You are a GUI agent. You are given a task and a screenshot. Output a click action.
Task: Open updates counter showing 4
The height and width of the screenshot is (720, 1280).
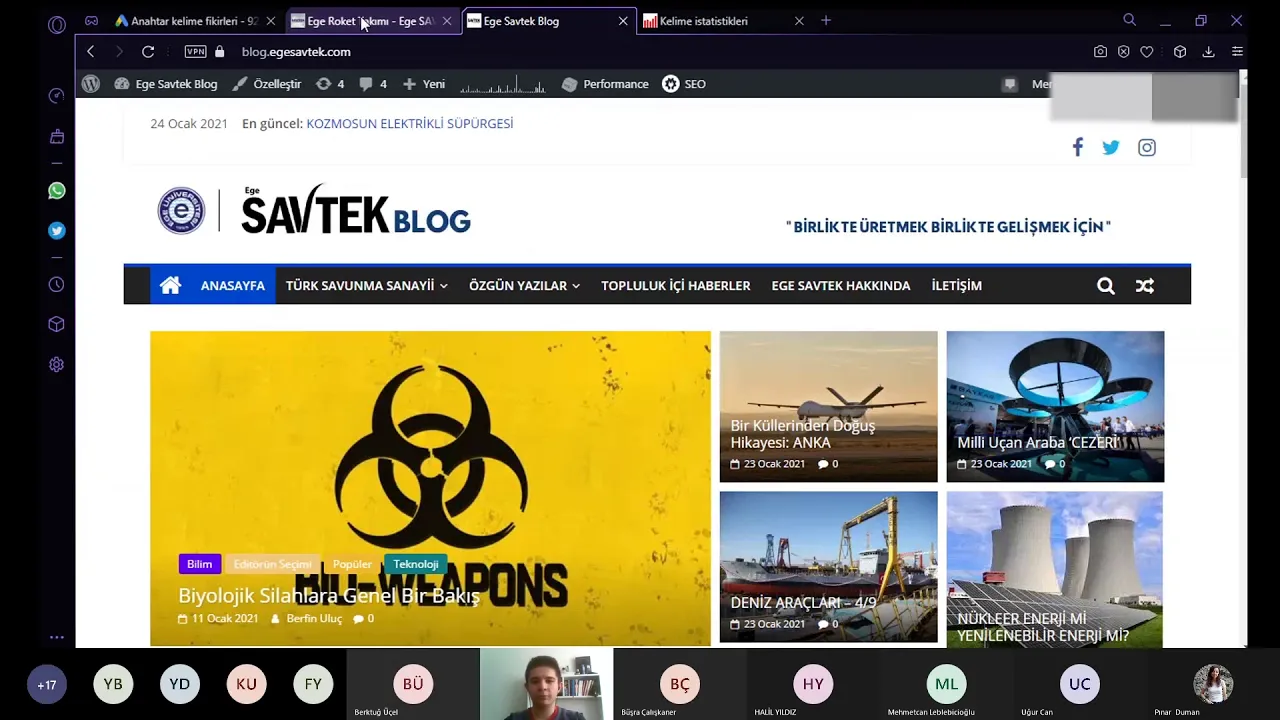click(330, 84)
